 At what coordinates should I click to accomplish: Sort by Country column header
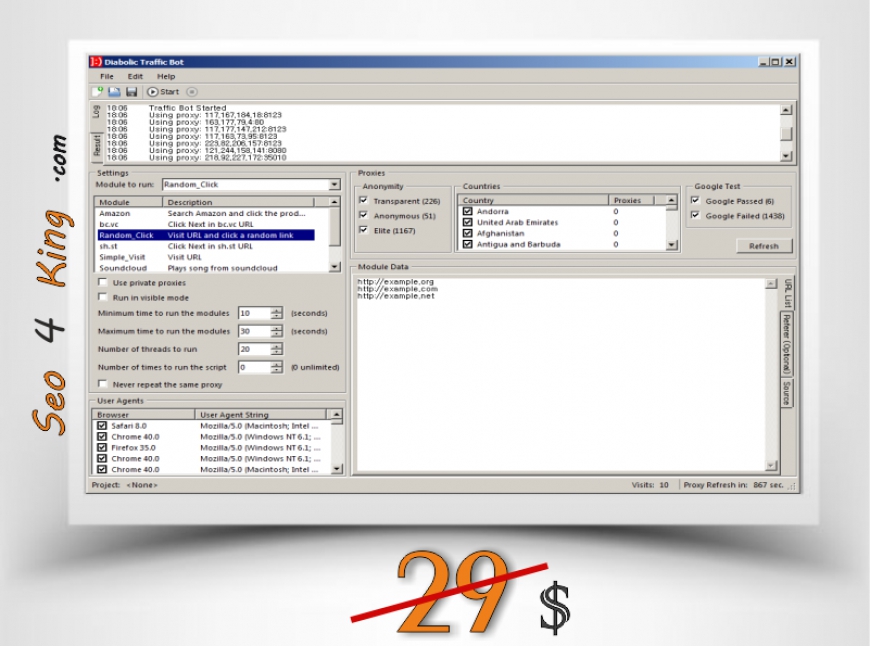(x=534, y=200)
